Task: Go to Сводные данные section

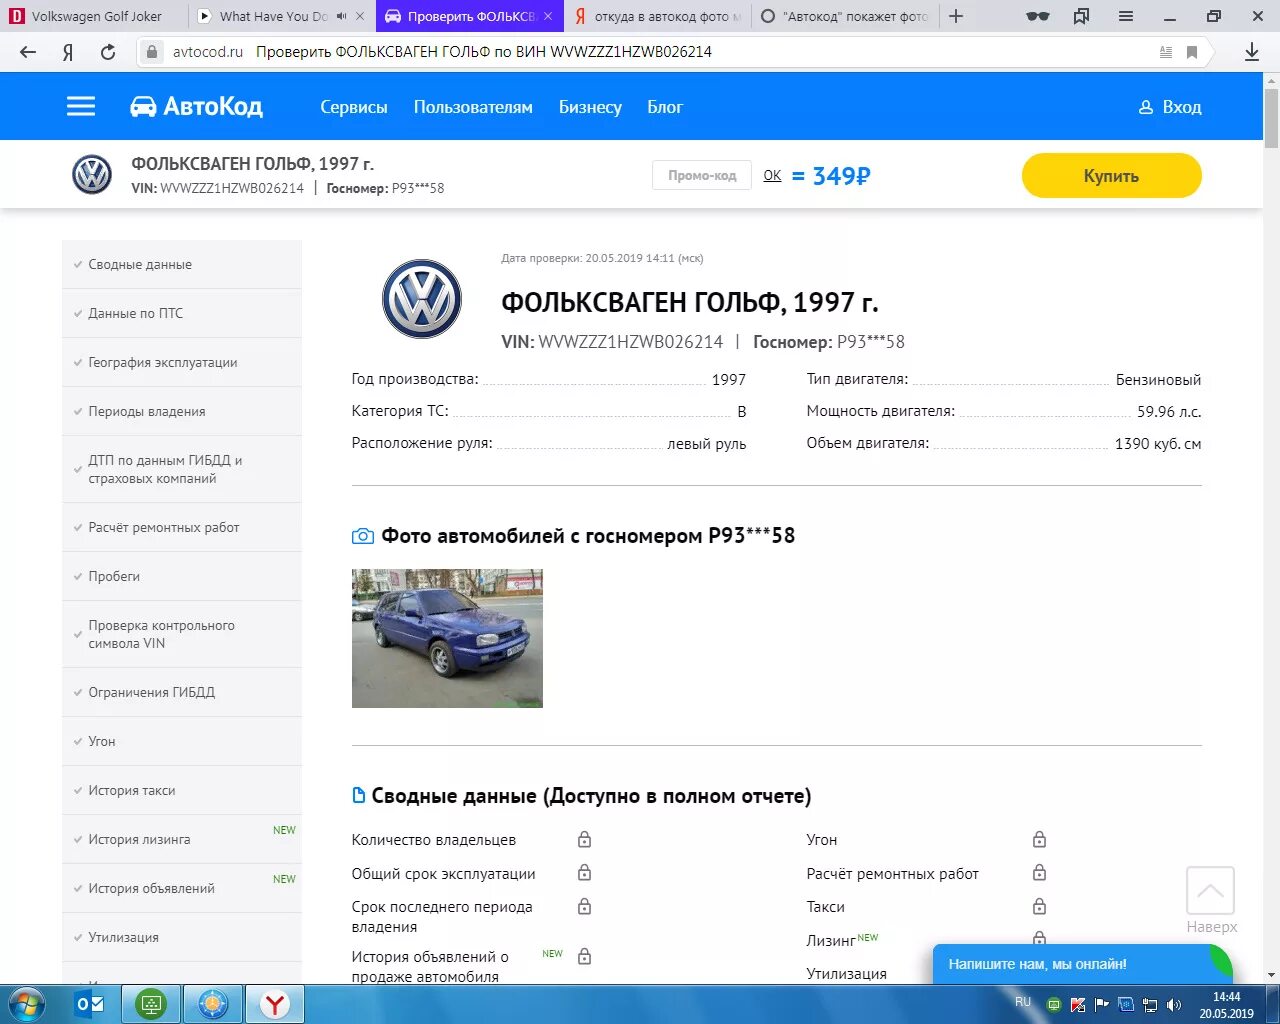Action: pos(181,264)
